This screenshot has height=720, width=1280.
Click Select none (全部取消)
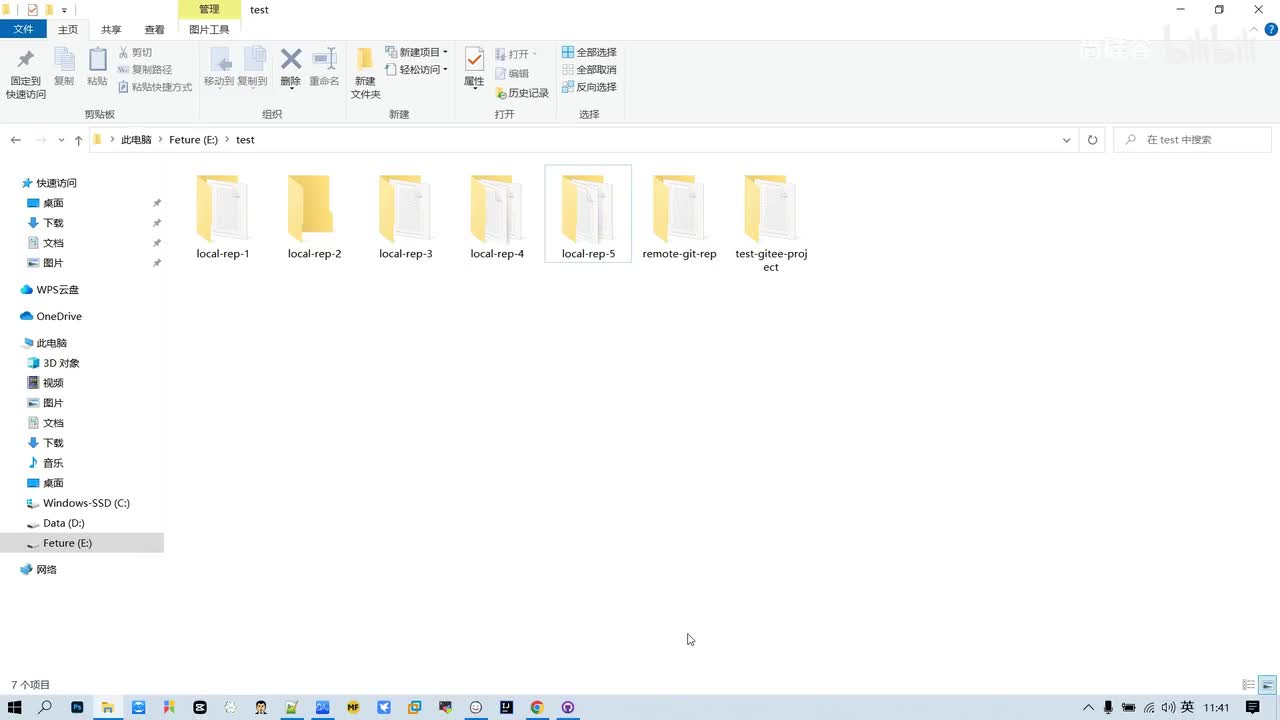589,70
